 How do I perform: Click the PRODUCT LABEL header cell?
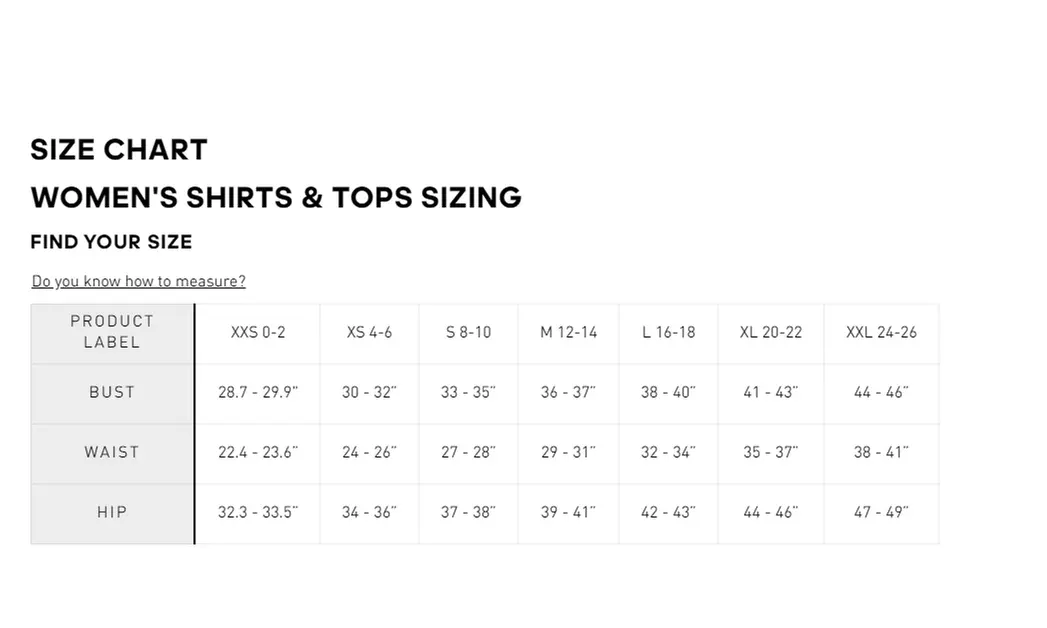click(x=112, y=332)
